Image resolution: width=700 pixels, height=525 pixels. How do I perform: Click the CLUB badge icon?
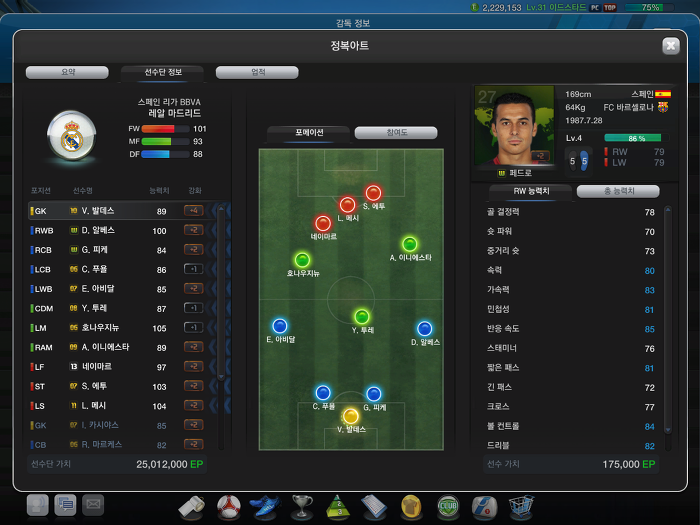click(448, 507)
